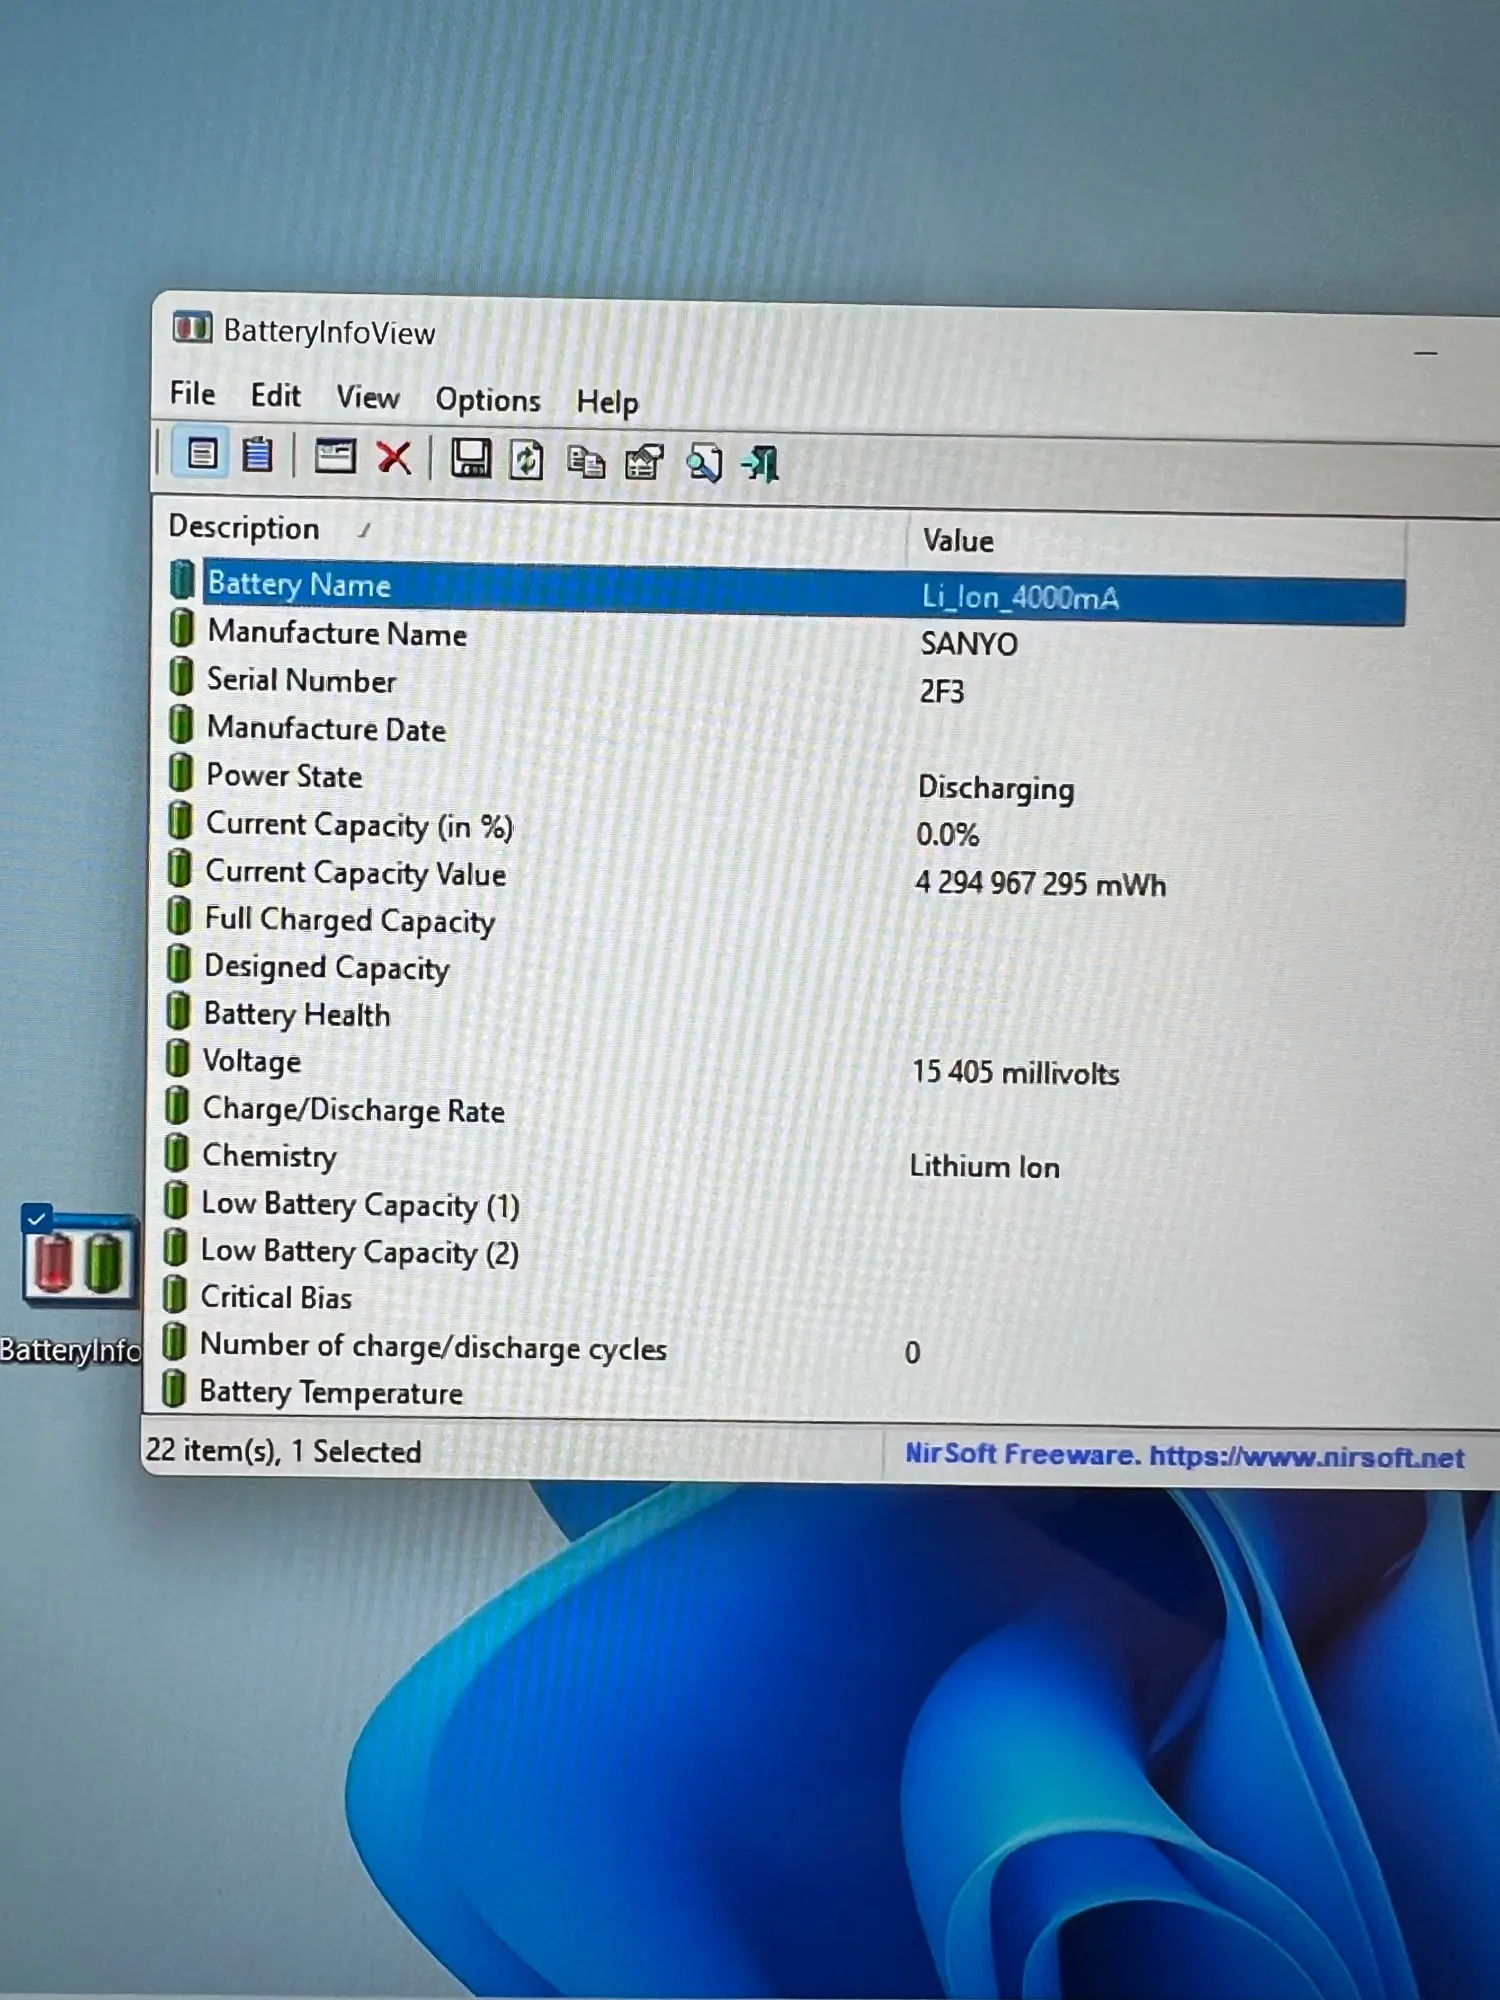This screenshot has width=1500, height=2000.
Task: Click the battery icon beside Battery Temperature
Action: click(174, 1388)
